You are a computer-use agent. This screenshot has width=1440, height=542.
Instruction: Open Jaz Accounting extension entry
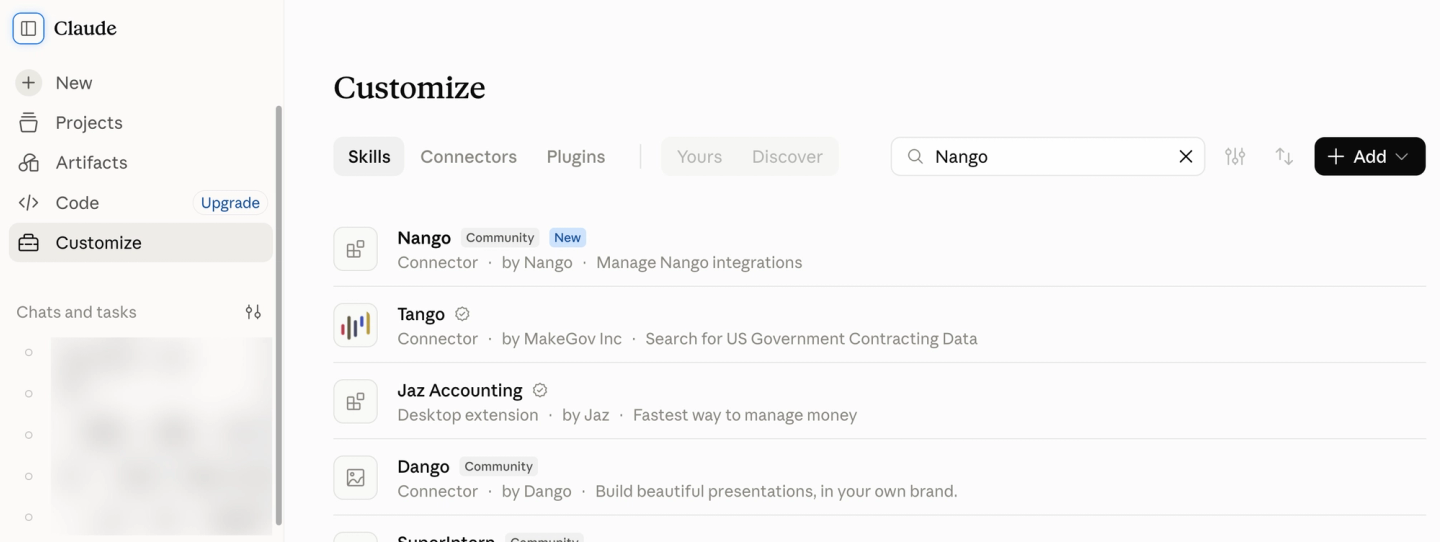pyautogui.click(x=879, y=401)
